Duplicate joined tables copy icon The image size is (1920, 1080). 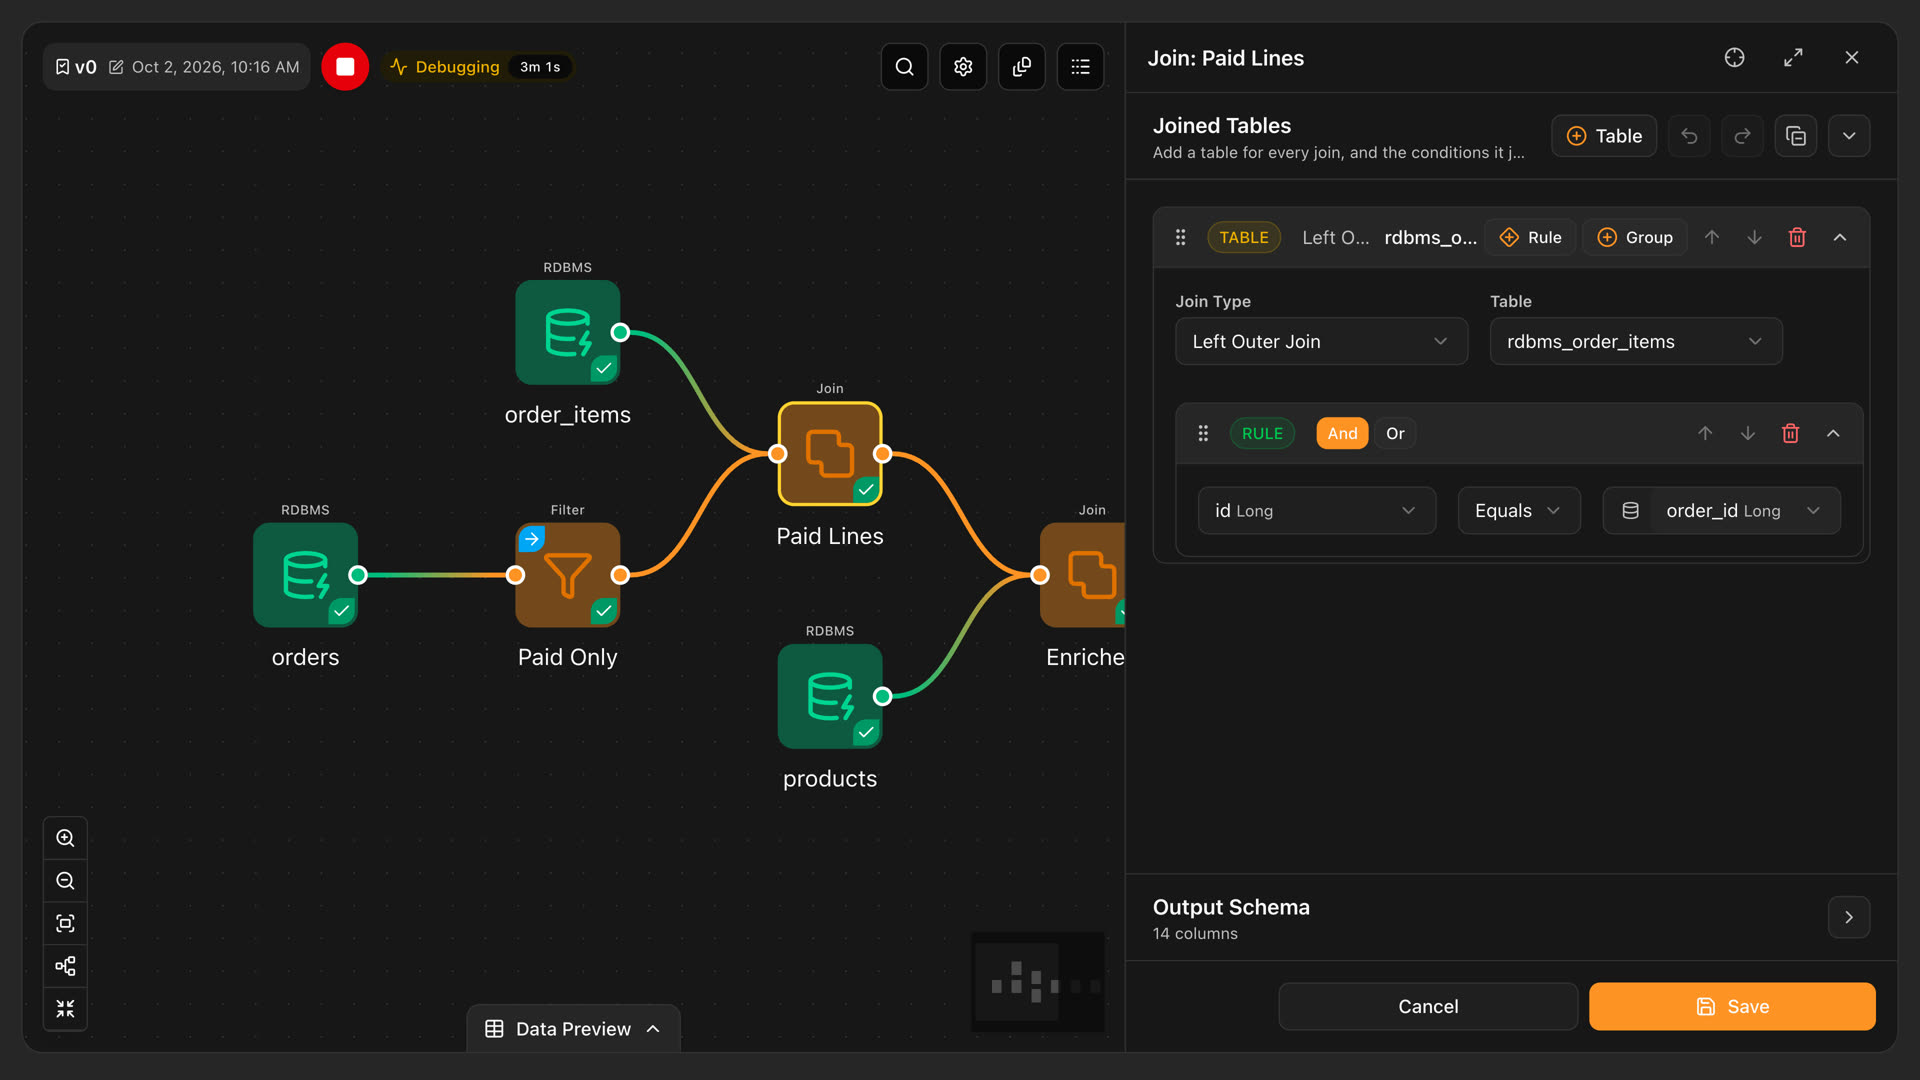pos(1796,136)
